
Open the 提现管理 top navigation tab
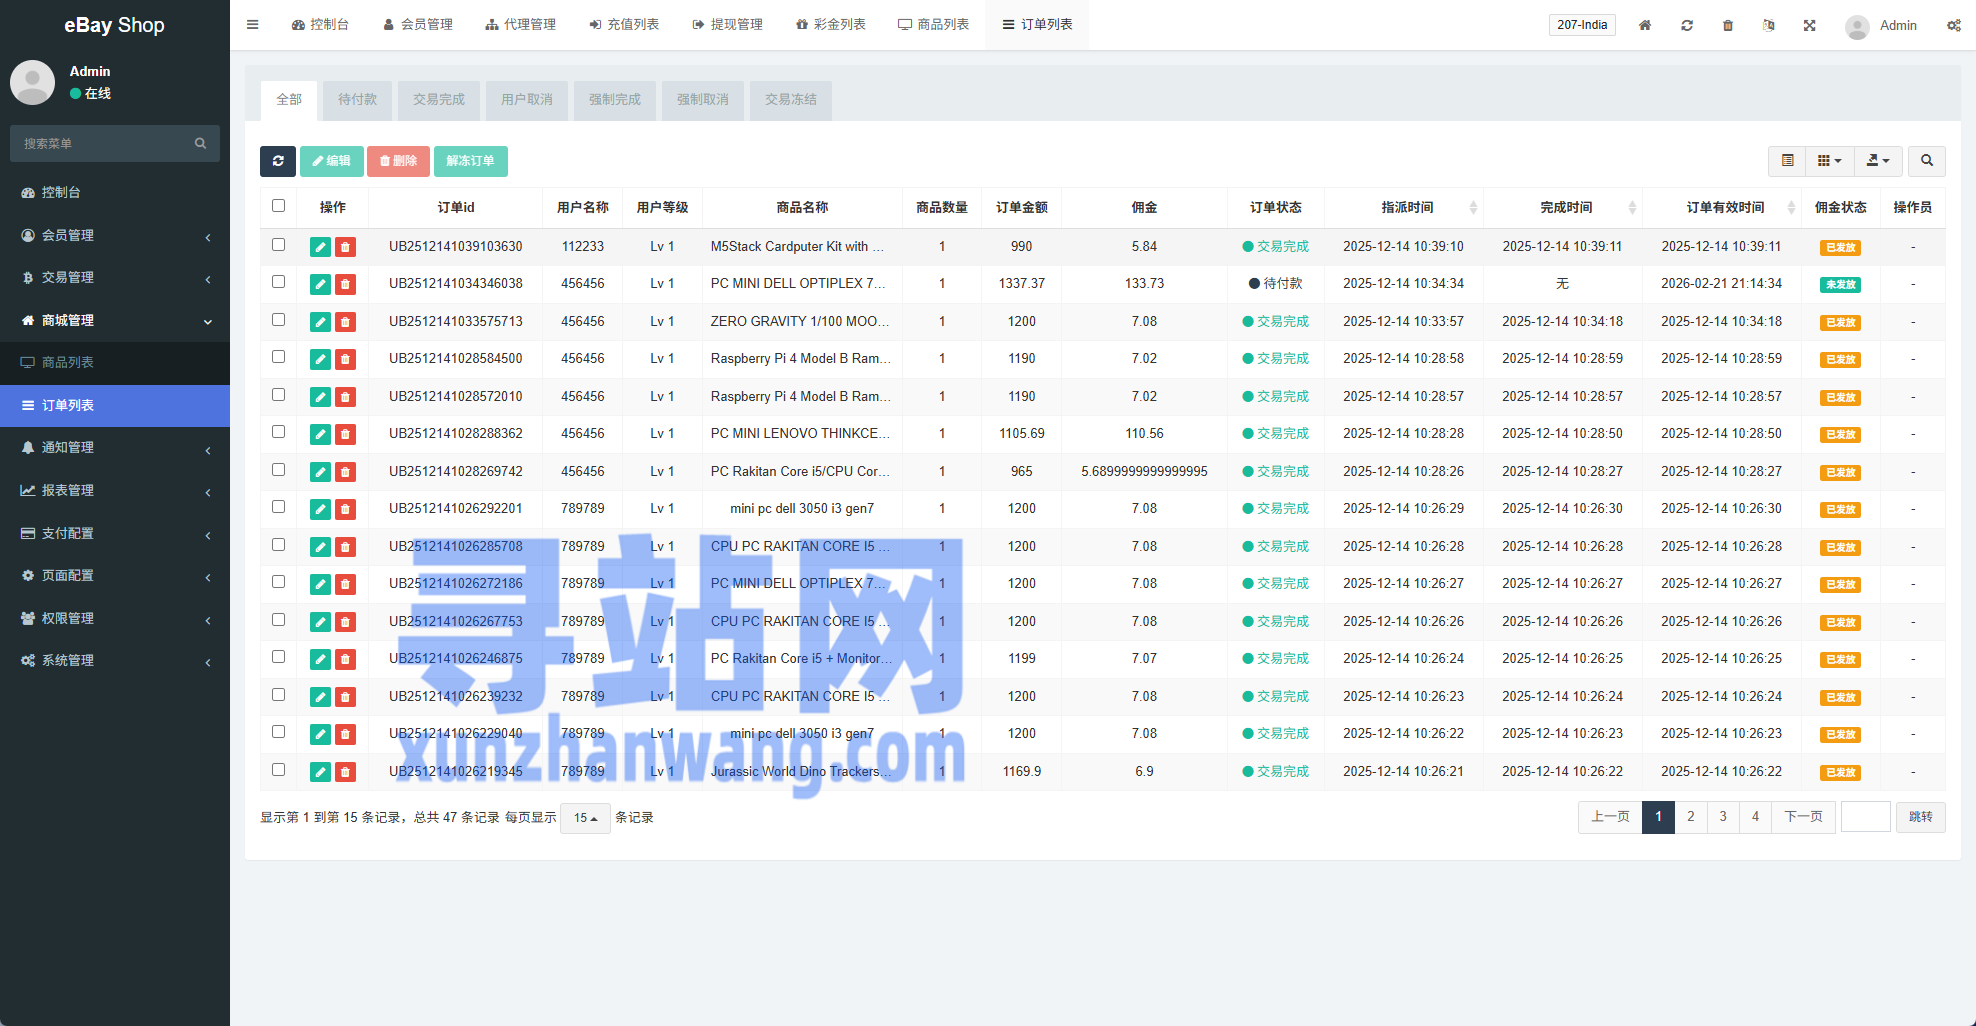727,25
